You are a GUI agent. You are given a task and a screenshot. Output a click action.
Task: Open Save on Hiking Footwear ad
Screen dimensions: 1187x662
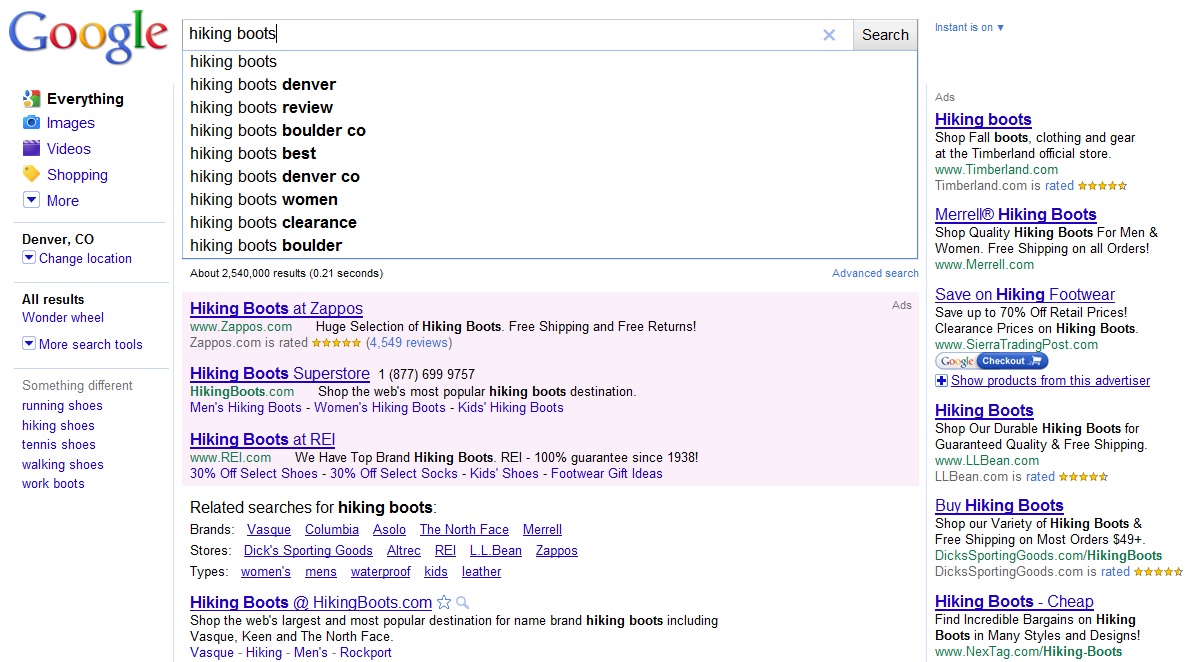click(1024, 295)
